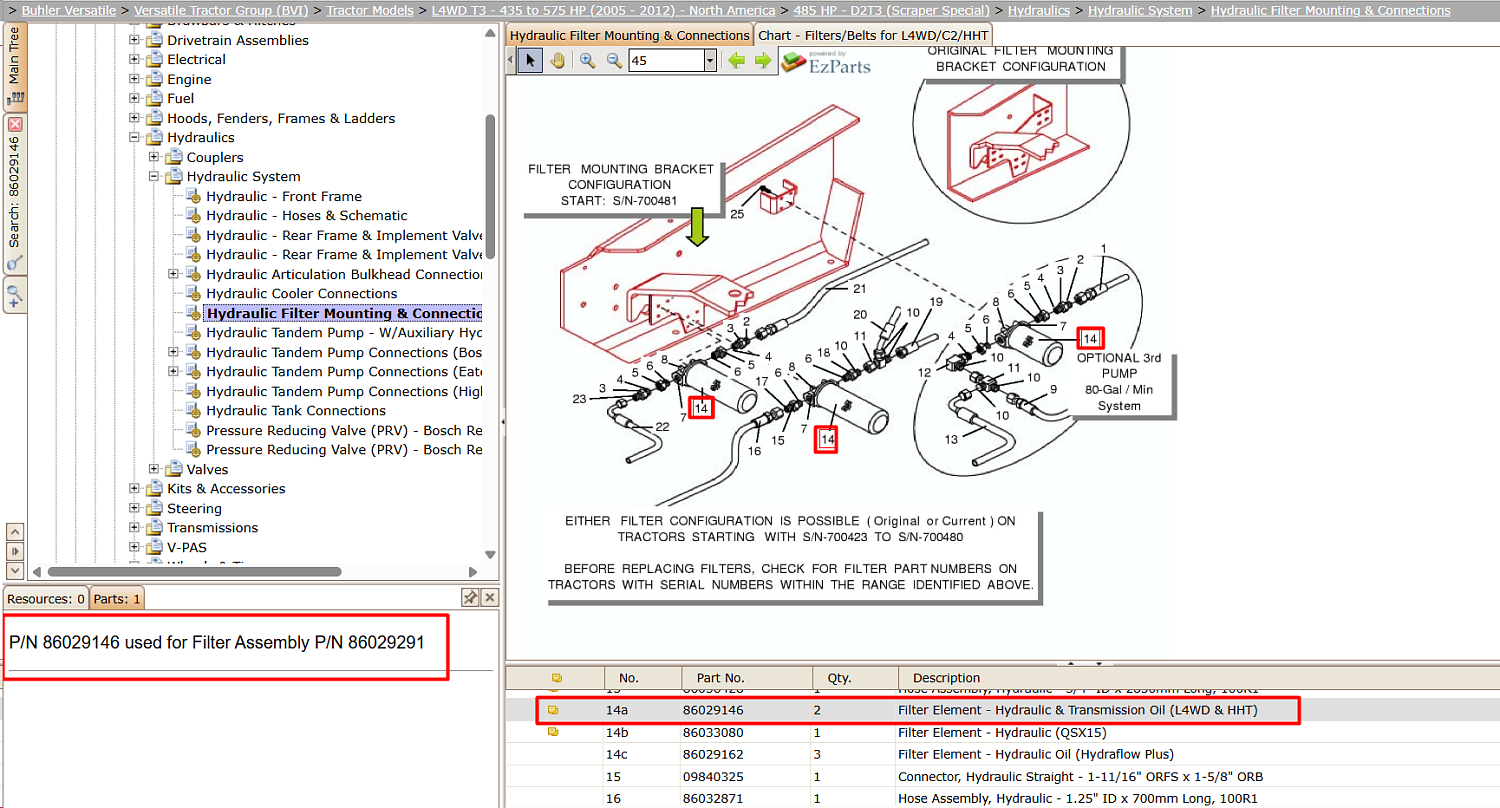
Task: Switch to the Parts: 1 tab
Action: 117,599
